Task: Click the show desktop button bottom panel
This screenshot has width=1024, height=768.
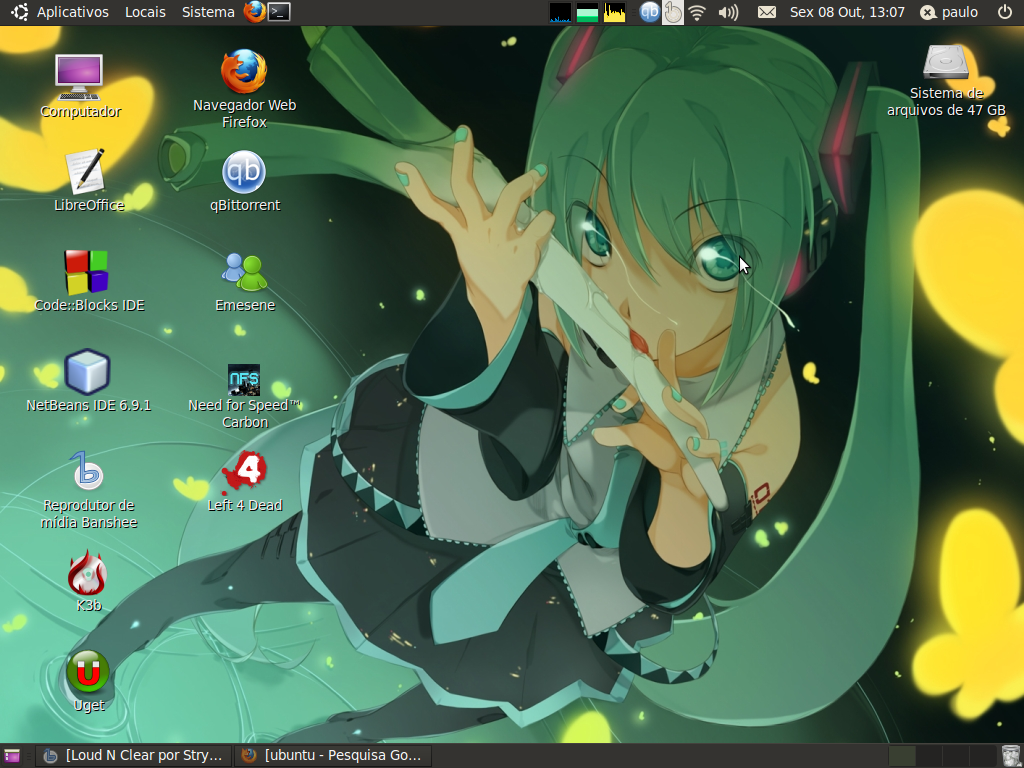Action: [x=12, y=756]
